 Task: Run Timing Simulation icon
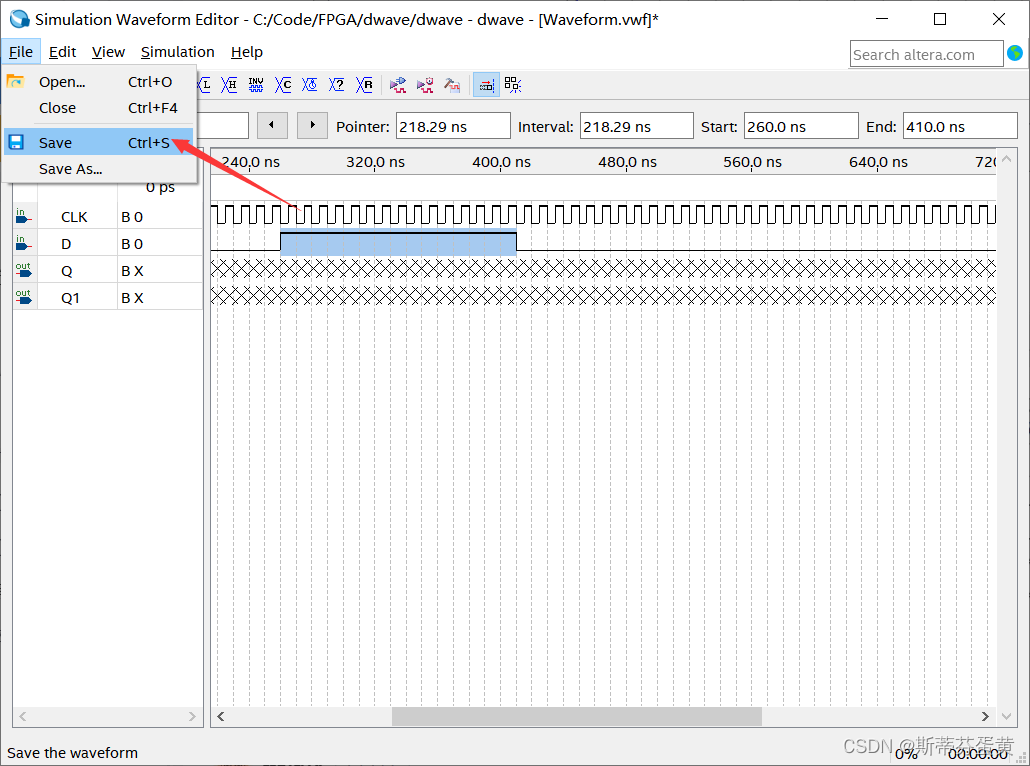coord(425,85)
